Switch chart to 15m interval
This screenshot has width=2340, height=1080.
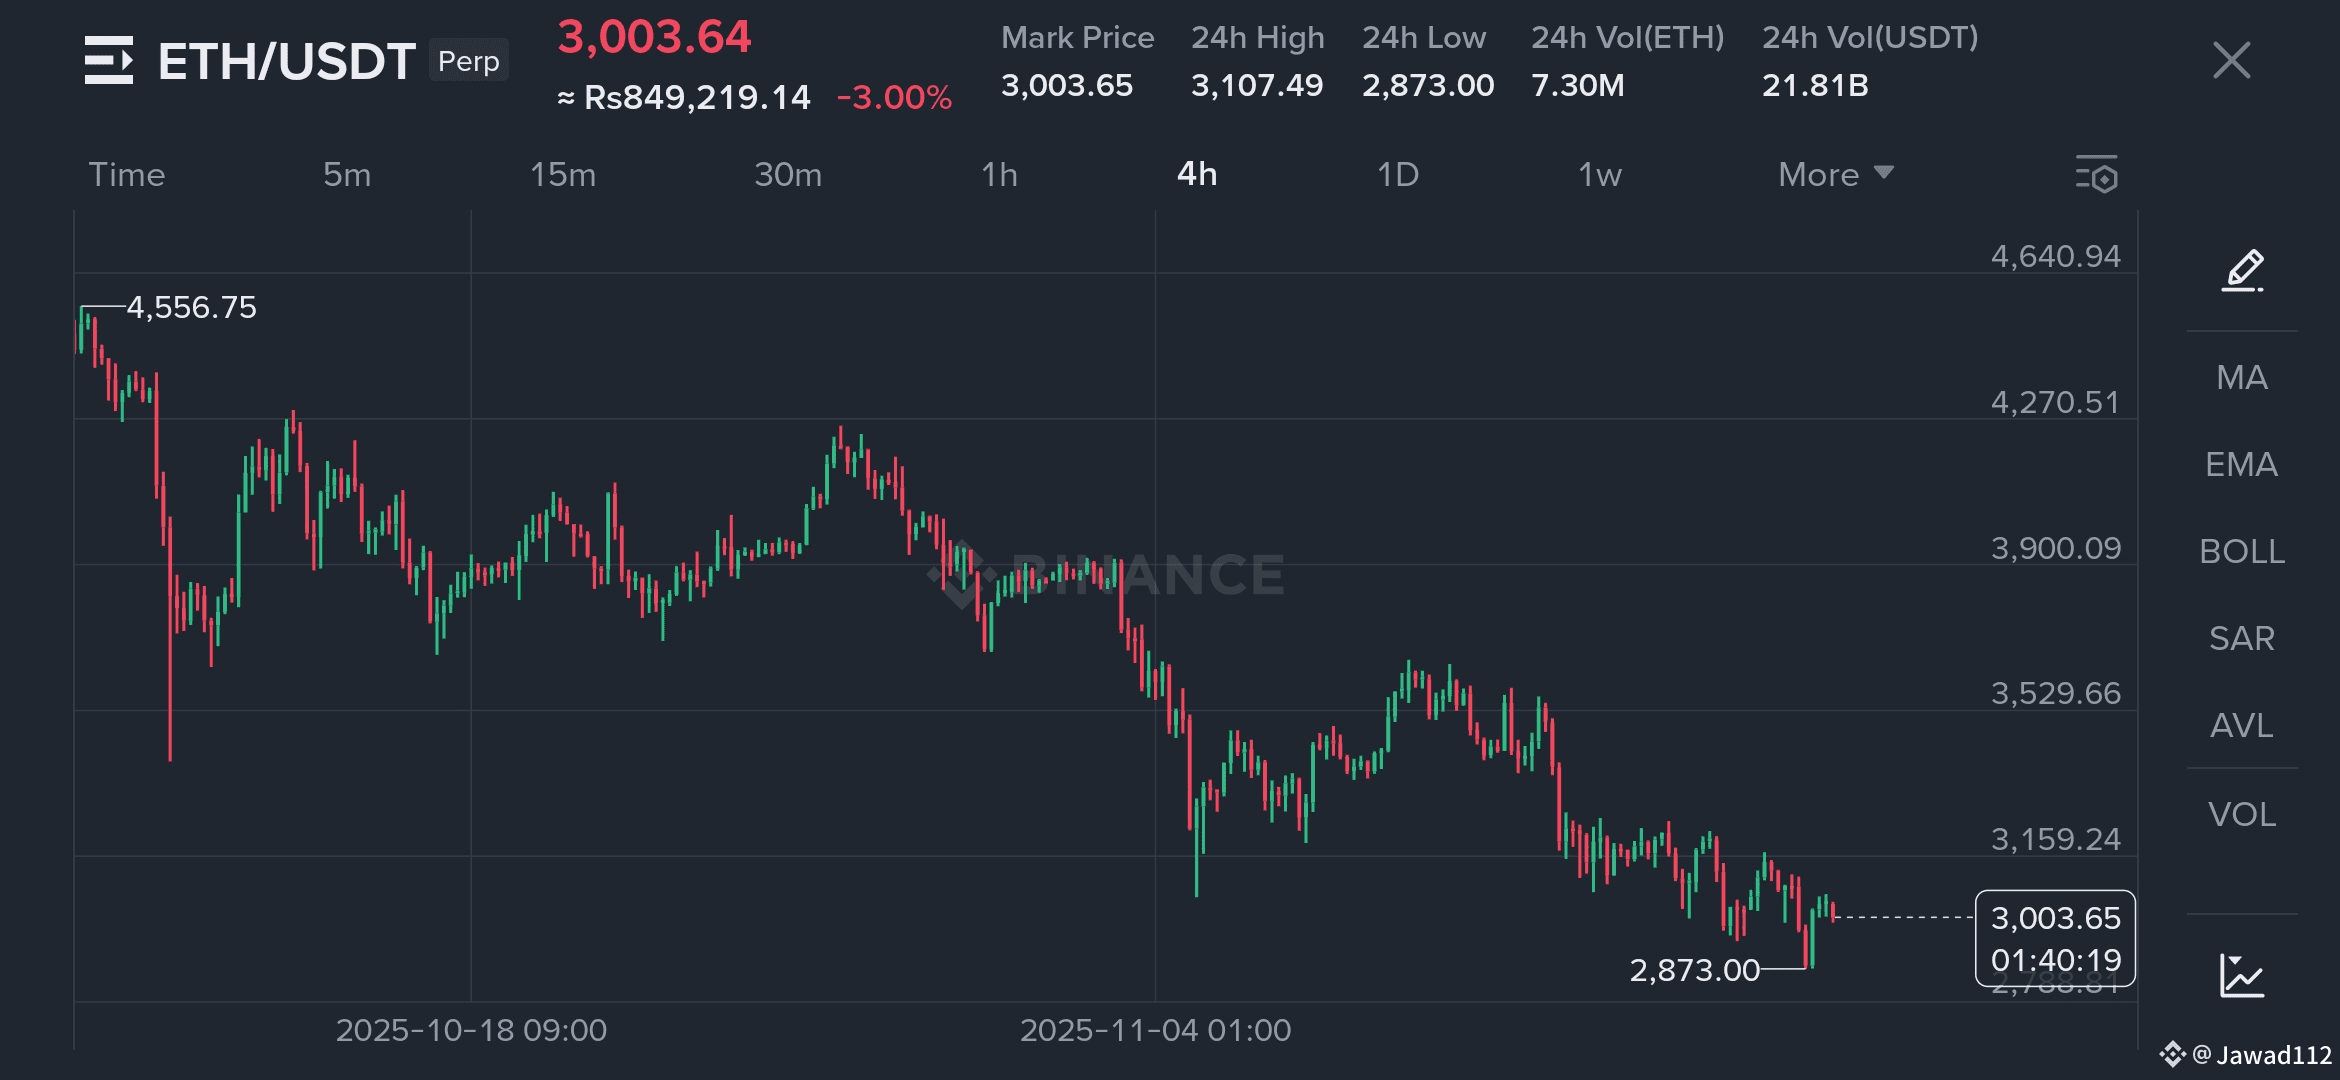(563, 175)
